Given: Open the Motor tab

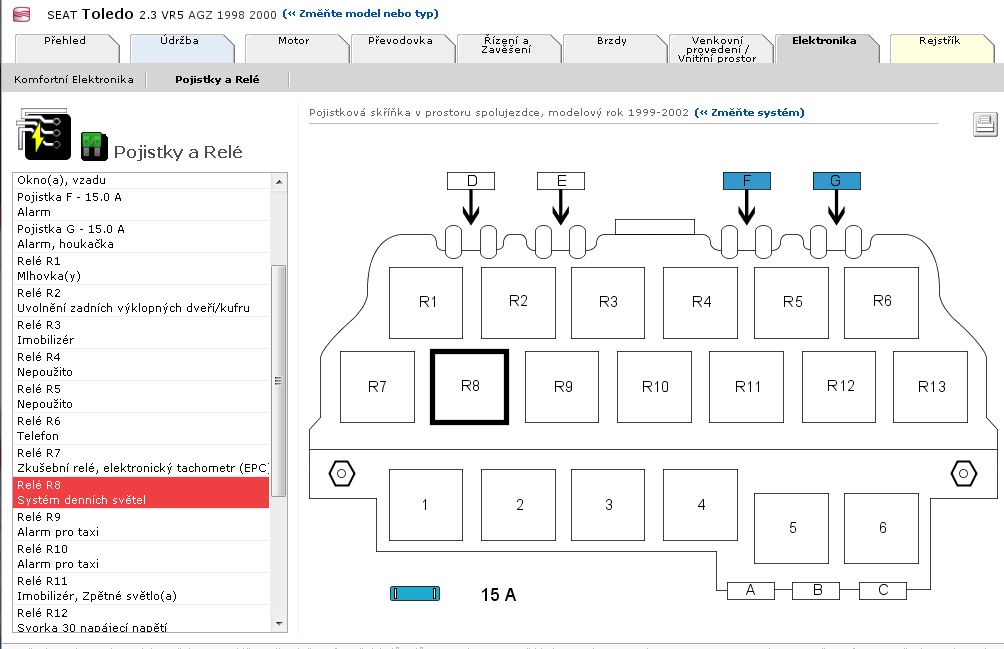Looking at the screenshot, I should [292, 42].
